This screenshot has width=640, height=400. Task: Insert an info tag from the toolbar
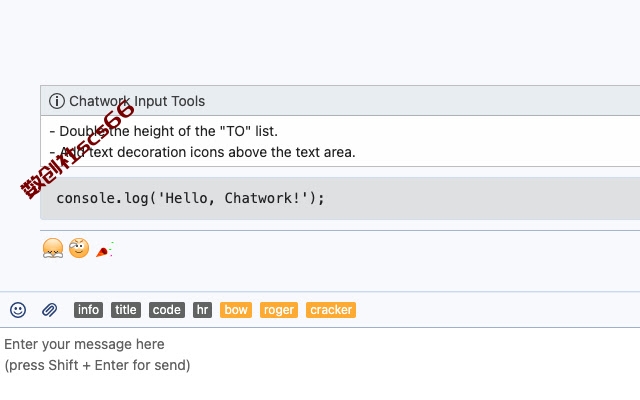click(x=88, y=310)
